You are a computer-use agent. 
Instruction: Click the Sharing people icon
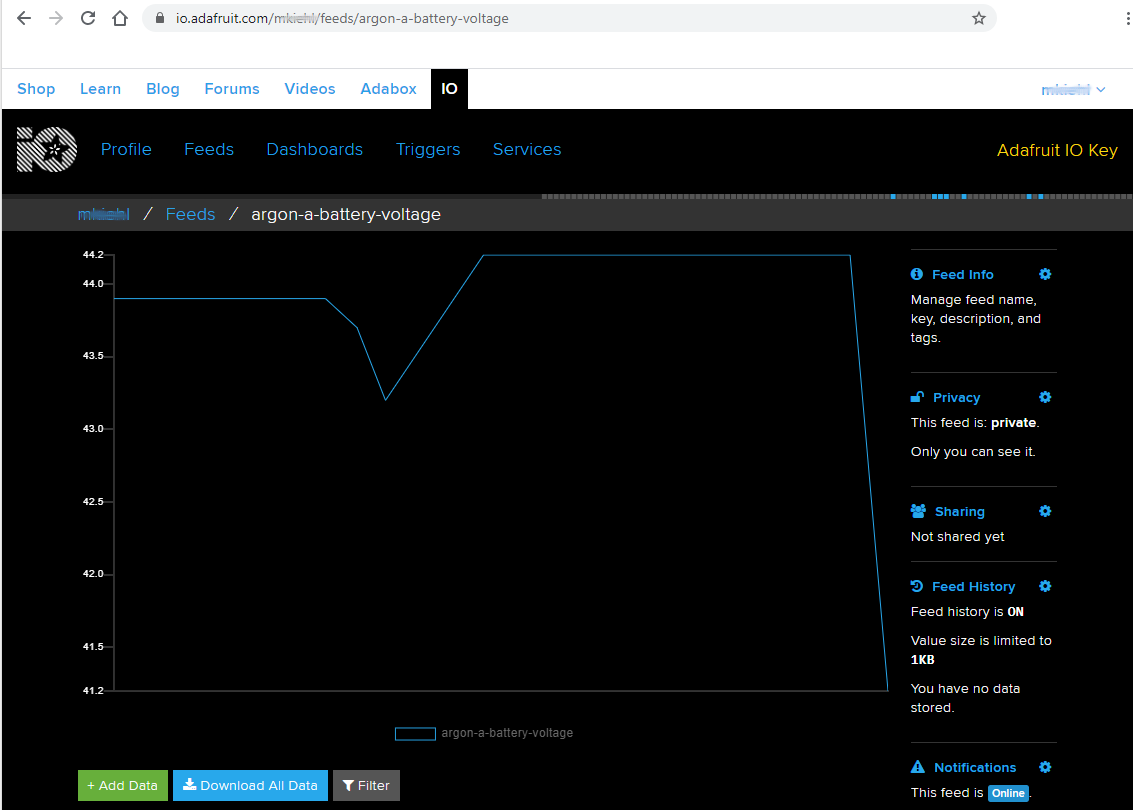coord(918,511)
